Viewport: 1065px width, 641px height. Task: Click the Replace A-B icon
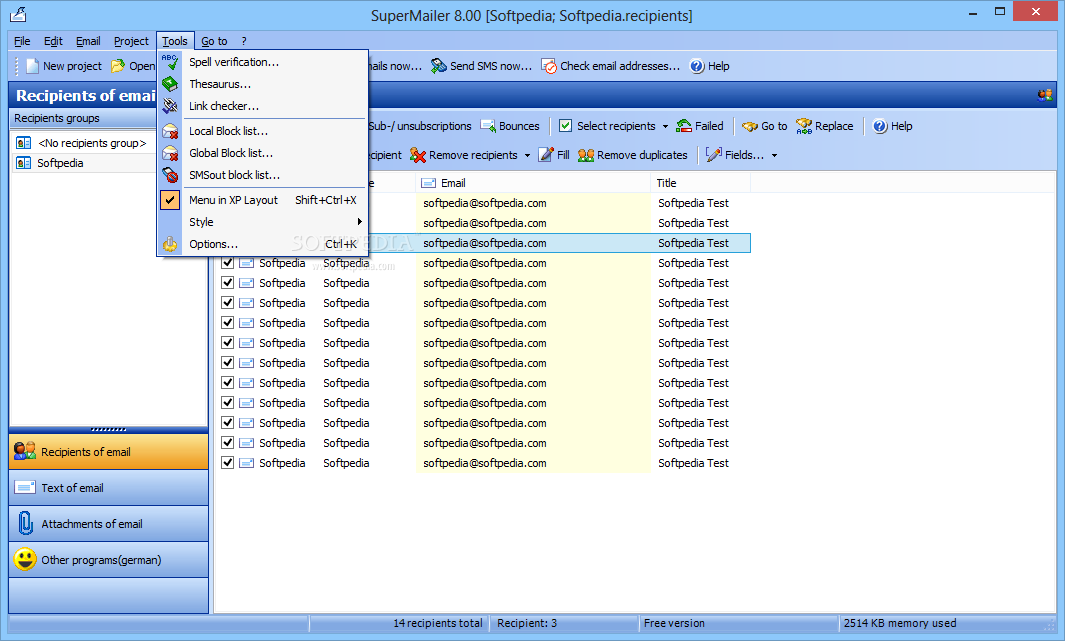(x=804, y=126)
